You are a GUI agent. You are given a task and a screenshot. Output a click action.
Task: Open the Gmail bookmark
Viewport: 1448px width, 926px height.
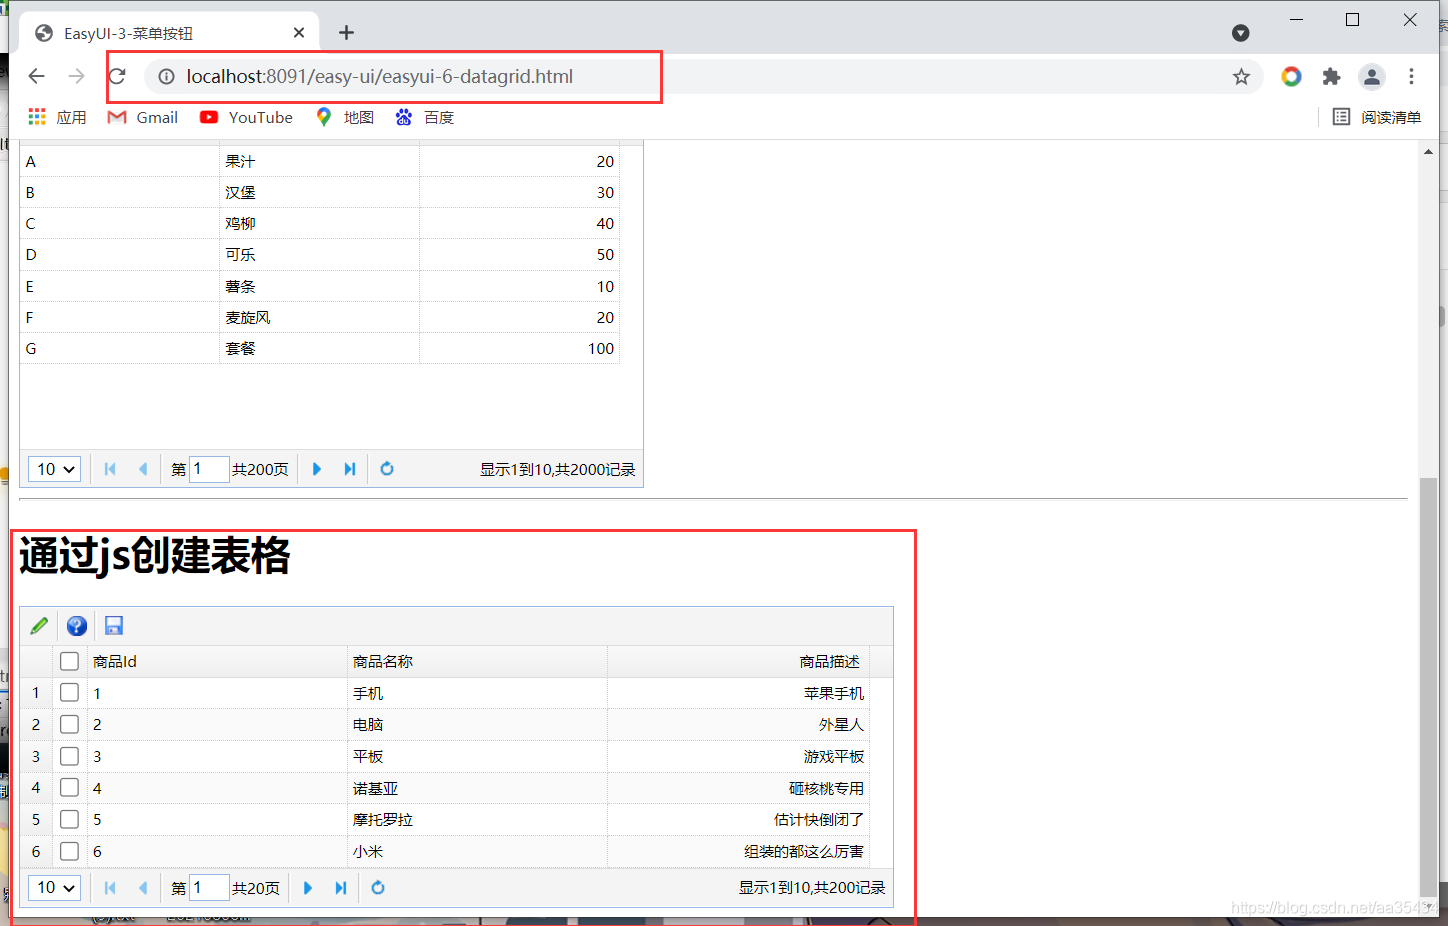[143, 117]
